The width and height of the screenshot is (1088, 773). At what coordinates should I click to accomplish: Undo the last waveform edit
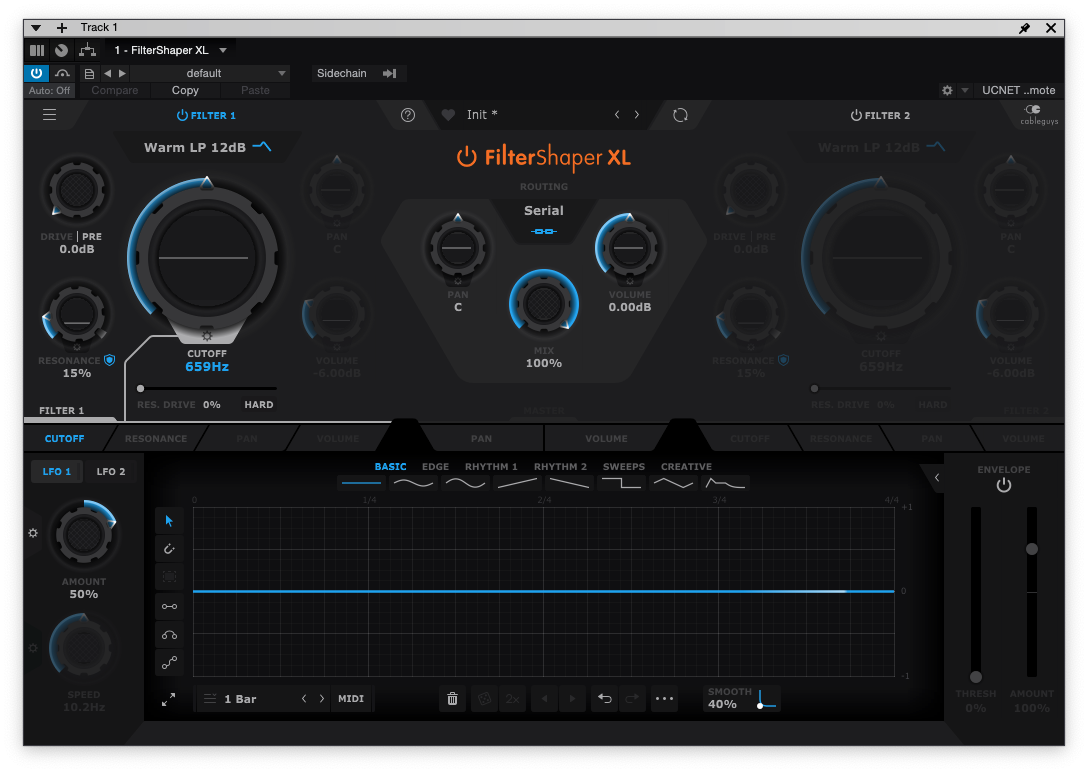(x=604, y=699)
